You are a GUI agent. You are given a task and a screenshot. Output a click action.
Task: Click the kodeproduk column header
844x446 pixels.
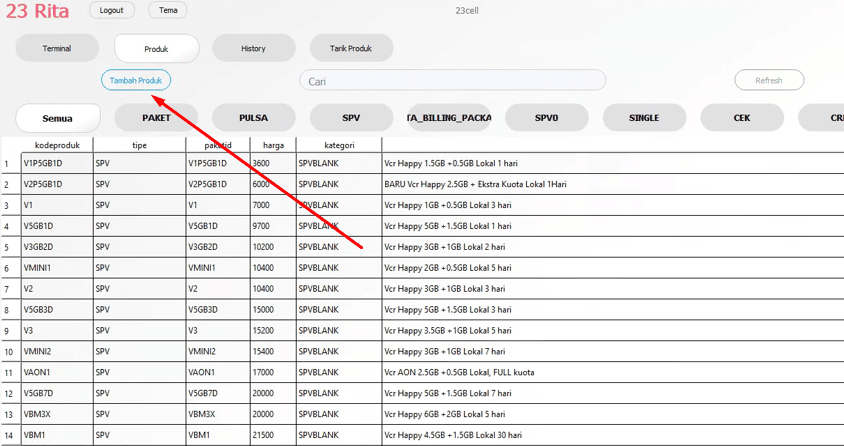coord(56,145)
